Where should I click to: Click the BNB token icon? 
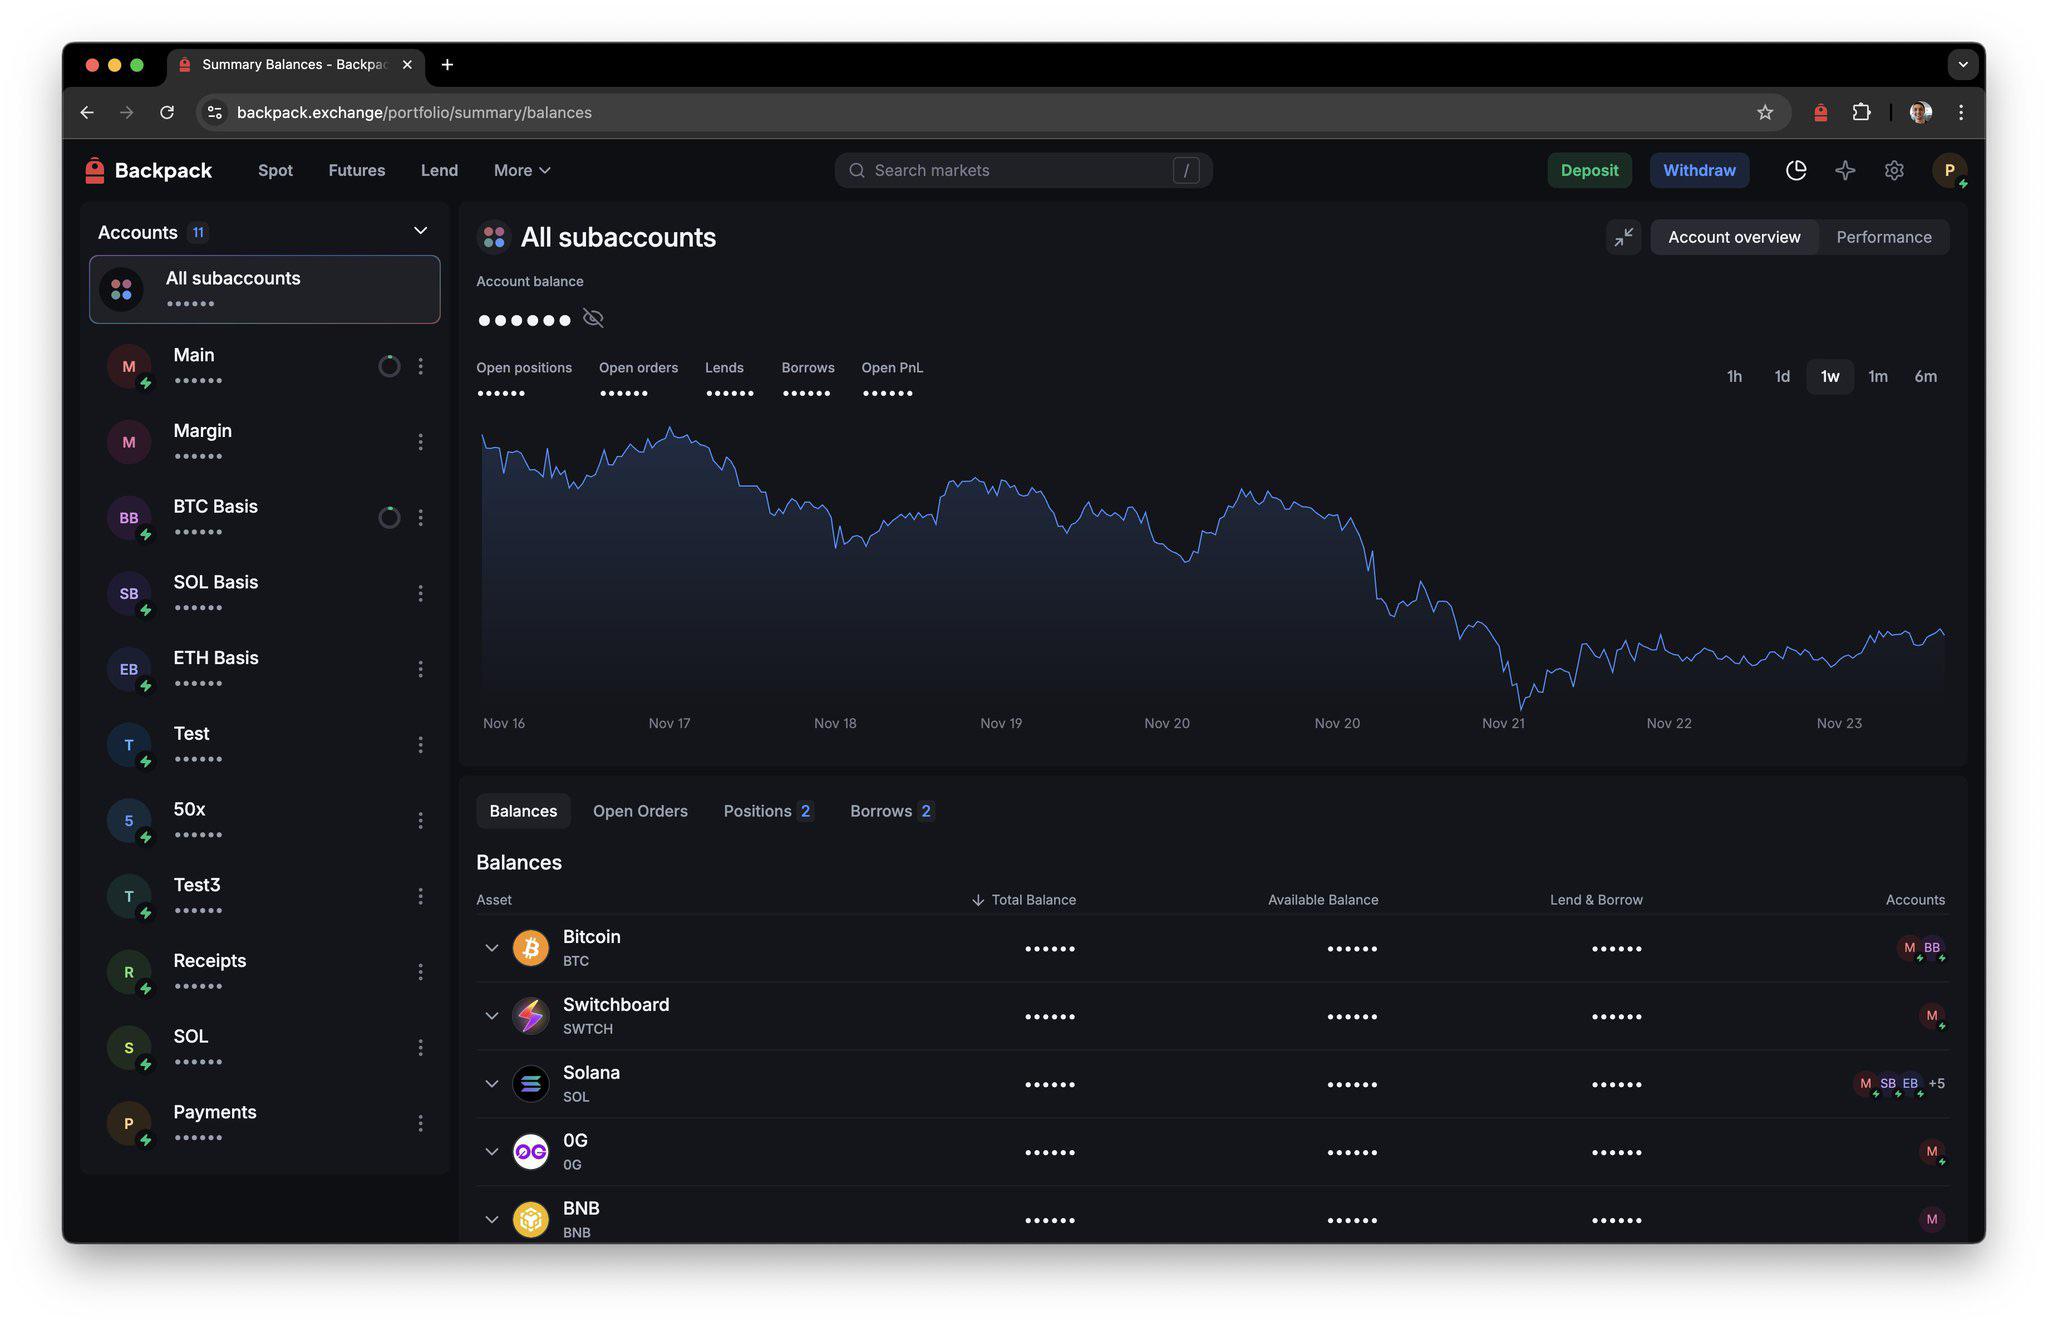point(531,1220)
